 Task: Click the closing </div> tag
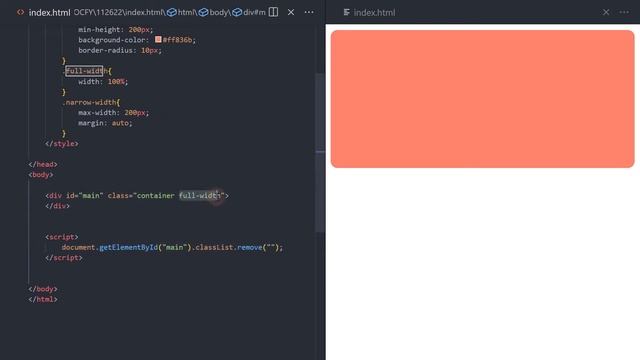[x=58, y=206]
